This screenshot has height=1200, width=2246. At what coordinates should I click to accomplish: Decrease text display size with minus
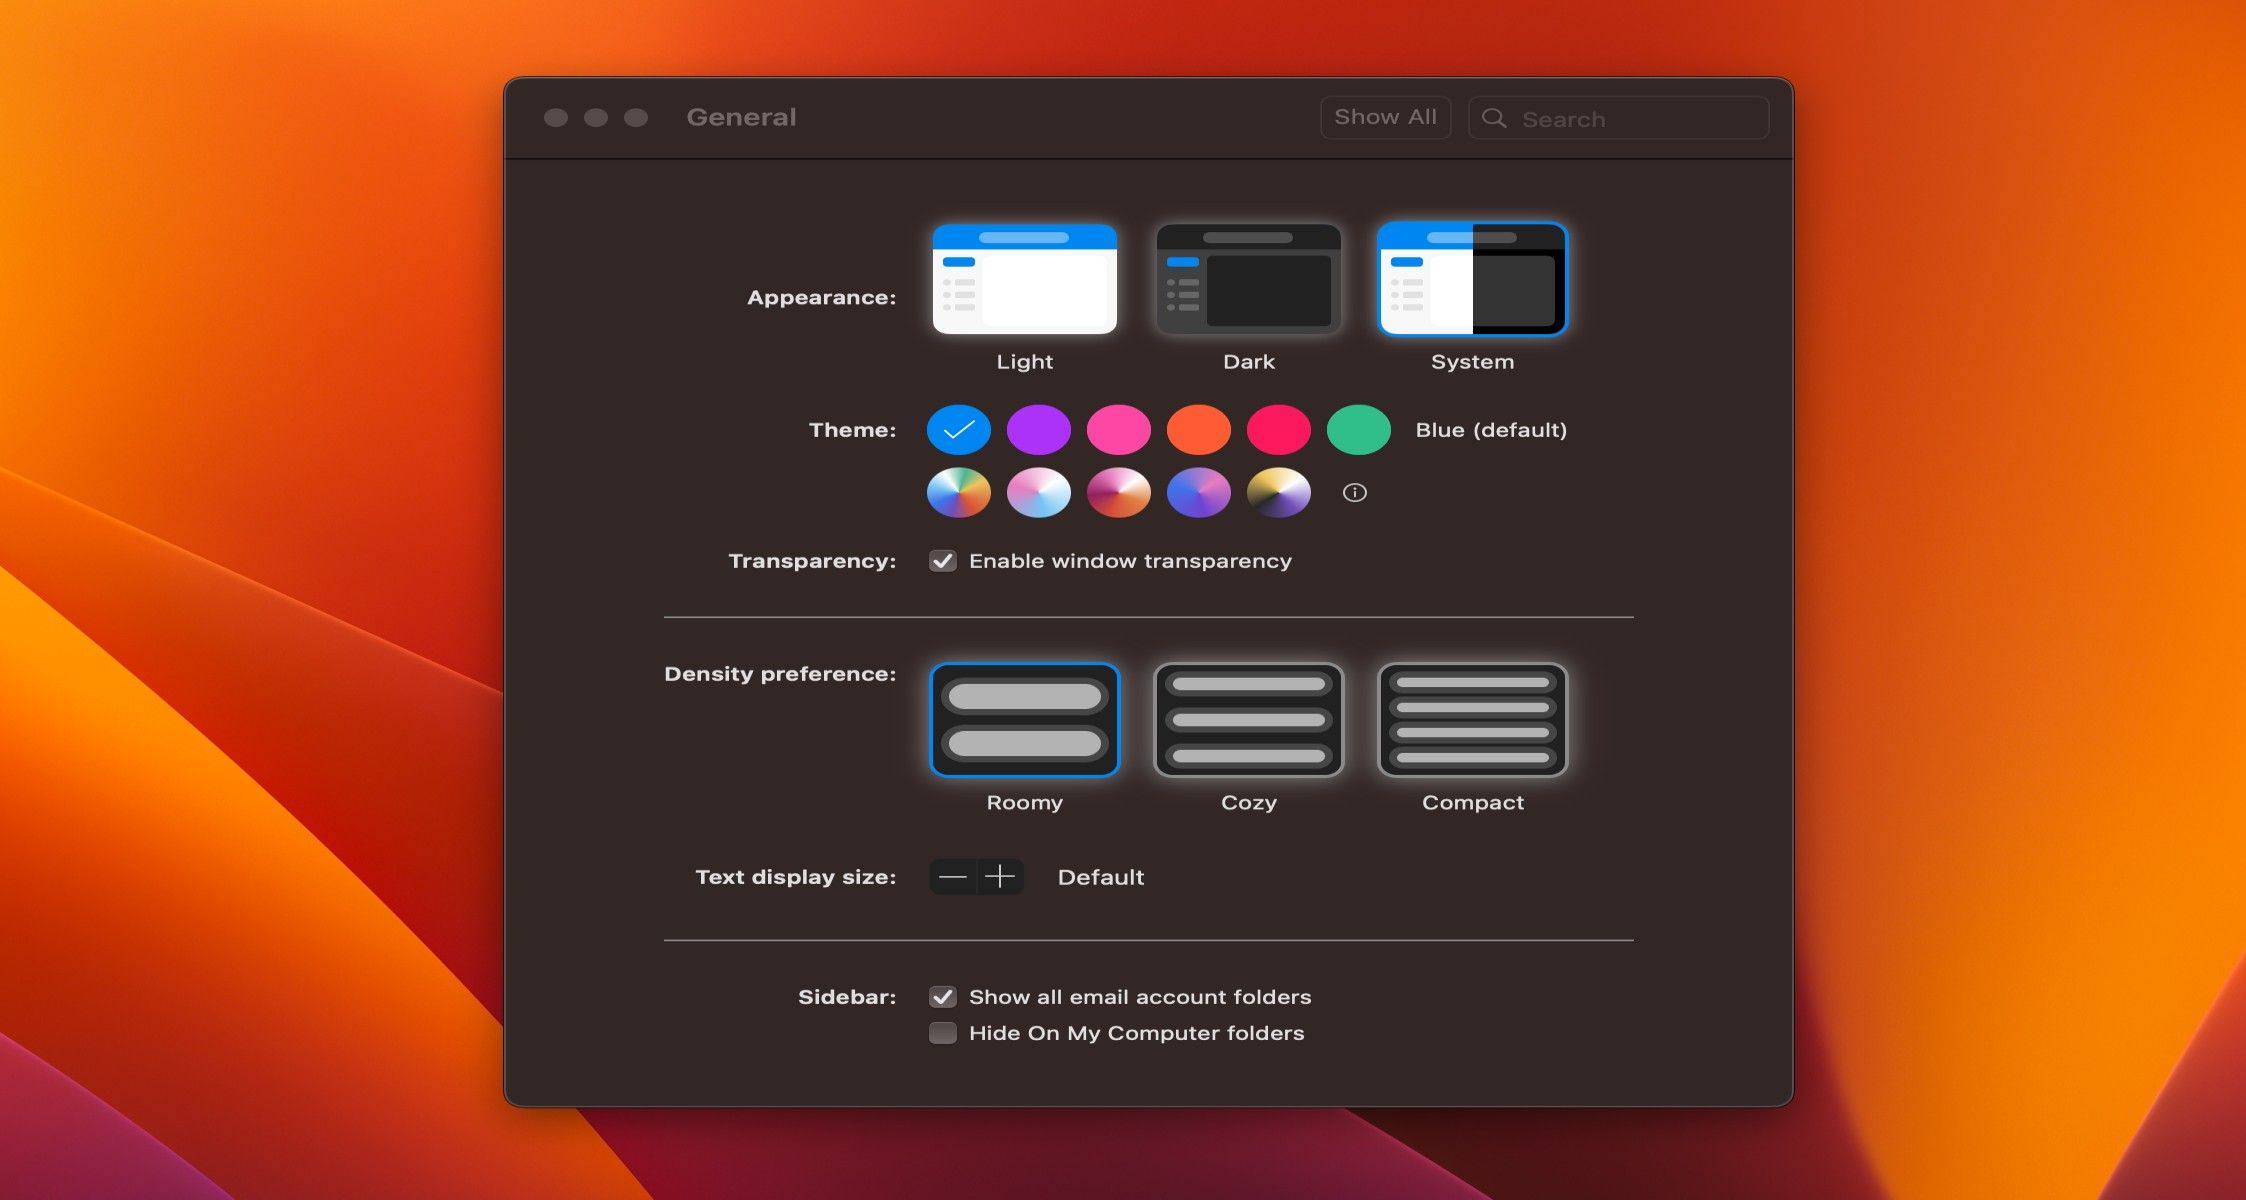[x=953, y=876]
